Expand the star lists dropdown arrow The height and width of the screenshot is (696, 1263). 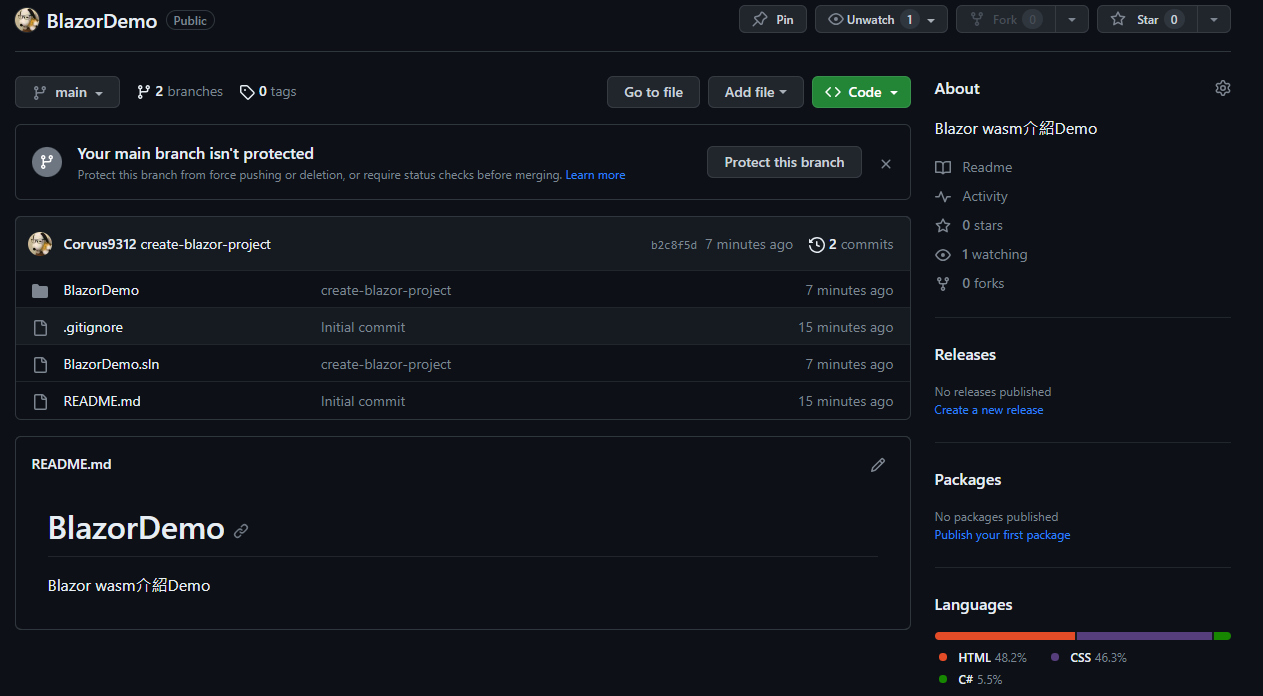pos(1214,19)
